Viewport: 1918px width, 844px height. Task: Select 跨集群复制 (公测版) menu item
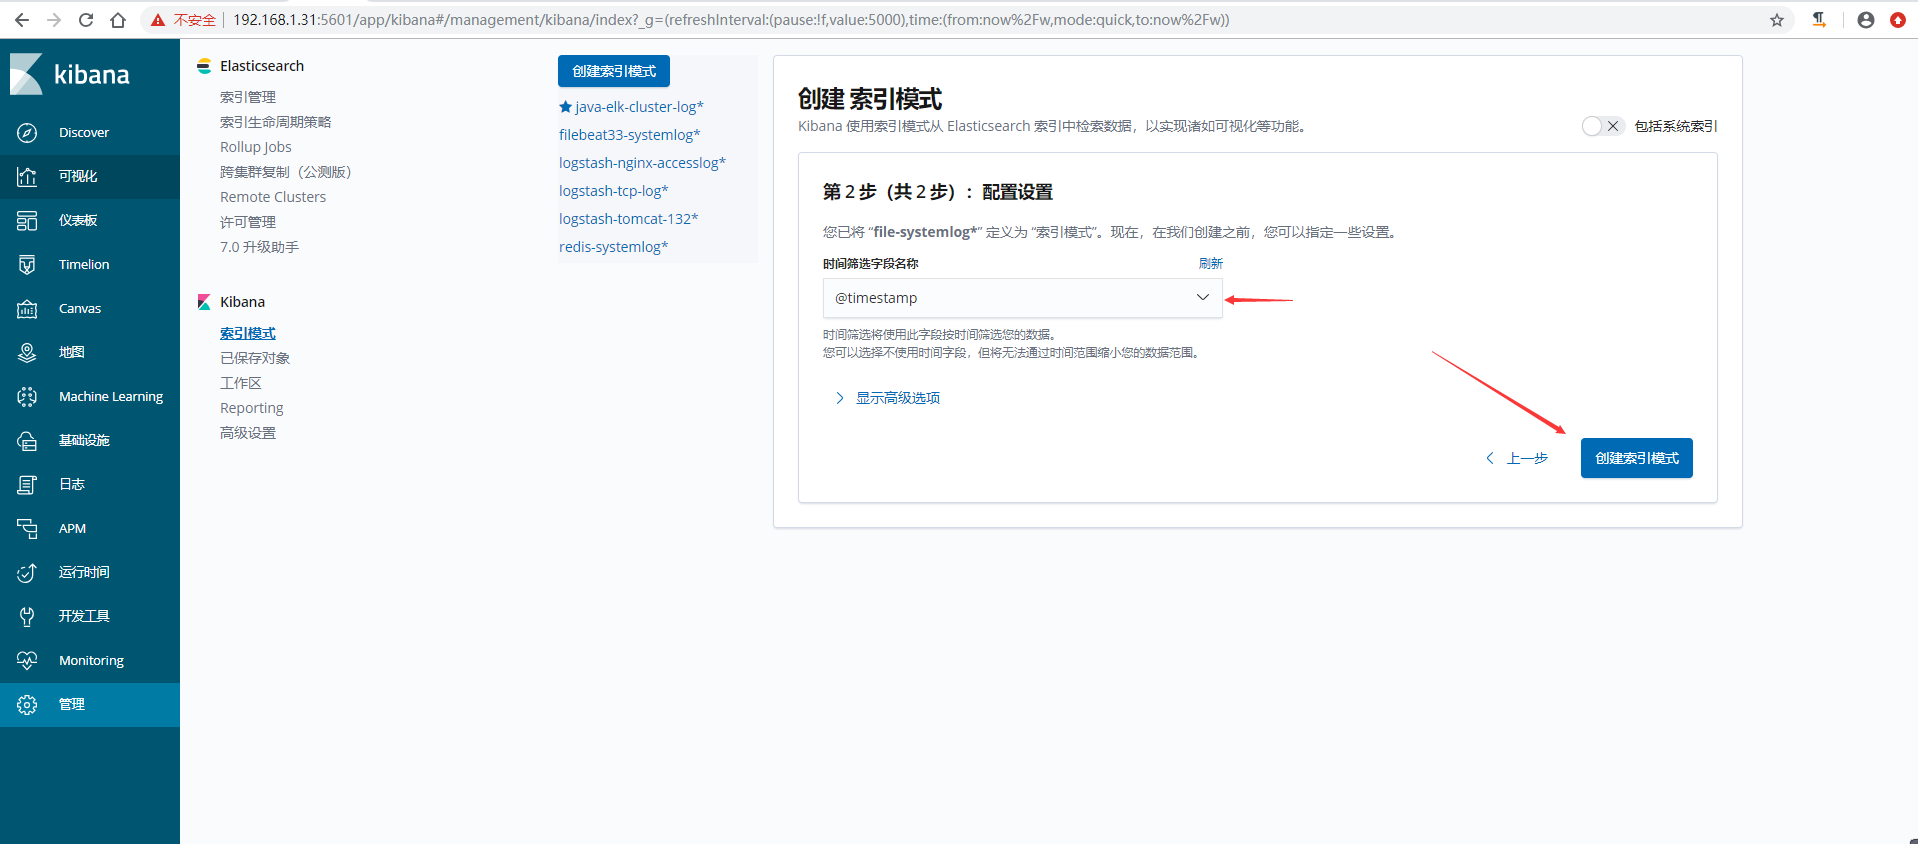(x=286, y=172)
